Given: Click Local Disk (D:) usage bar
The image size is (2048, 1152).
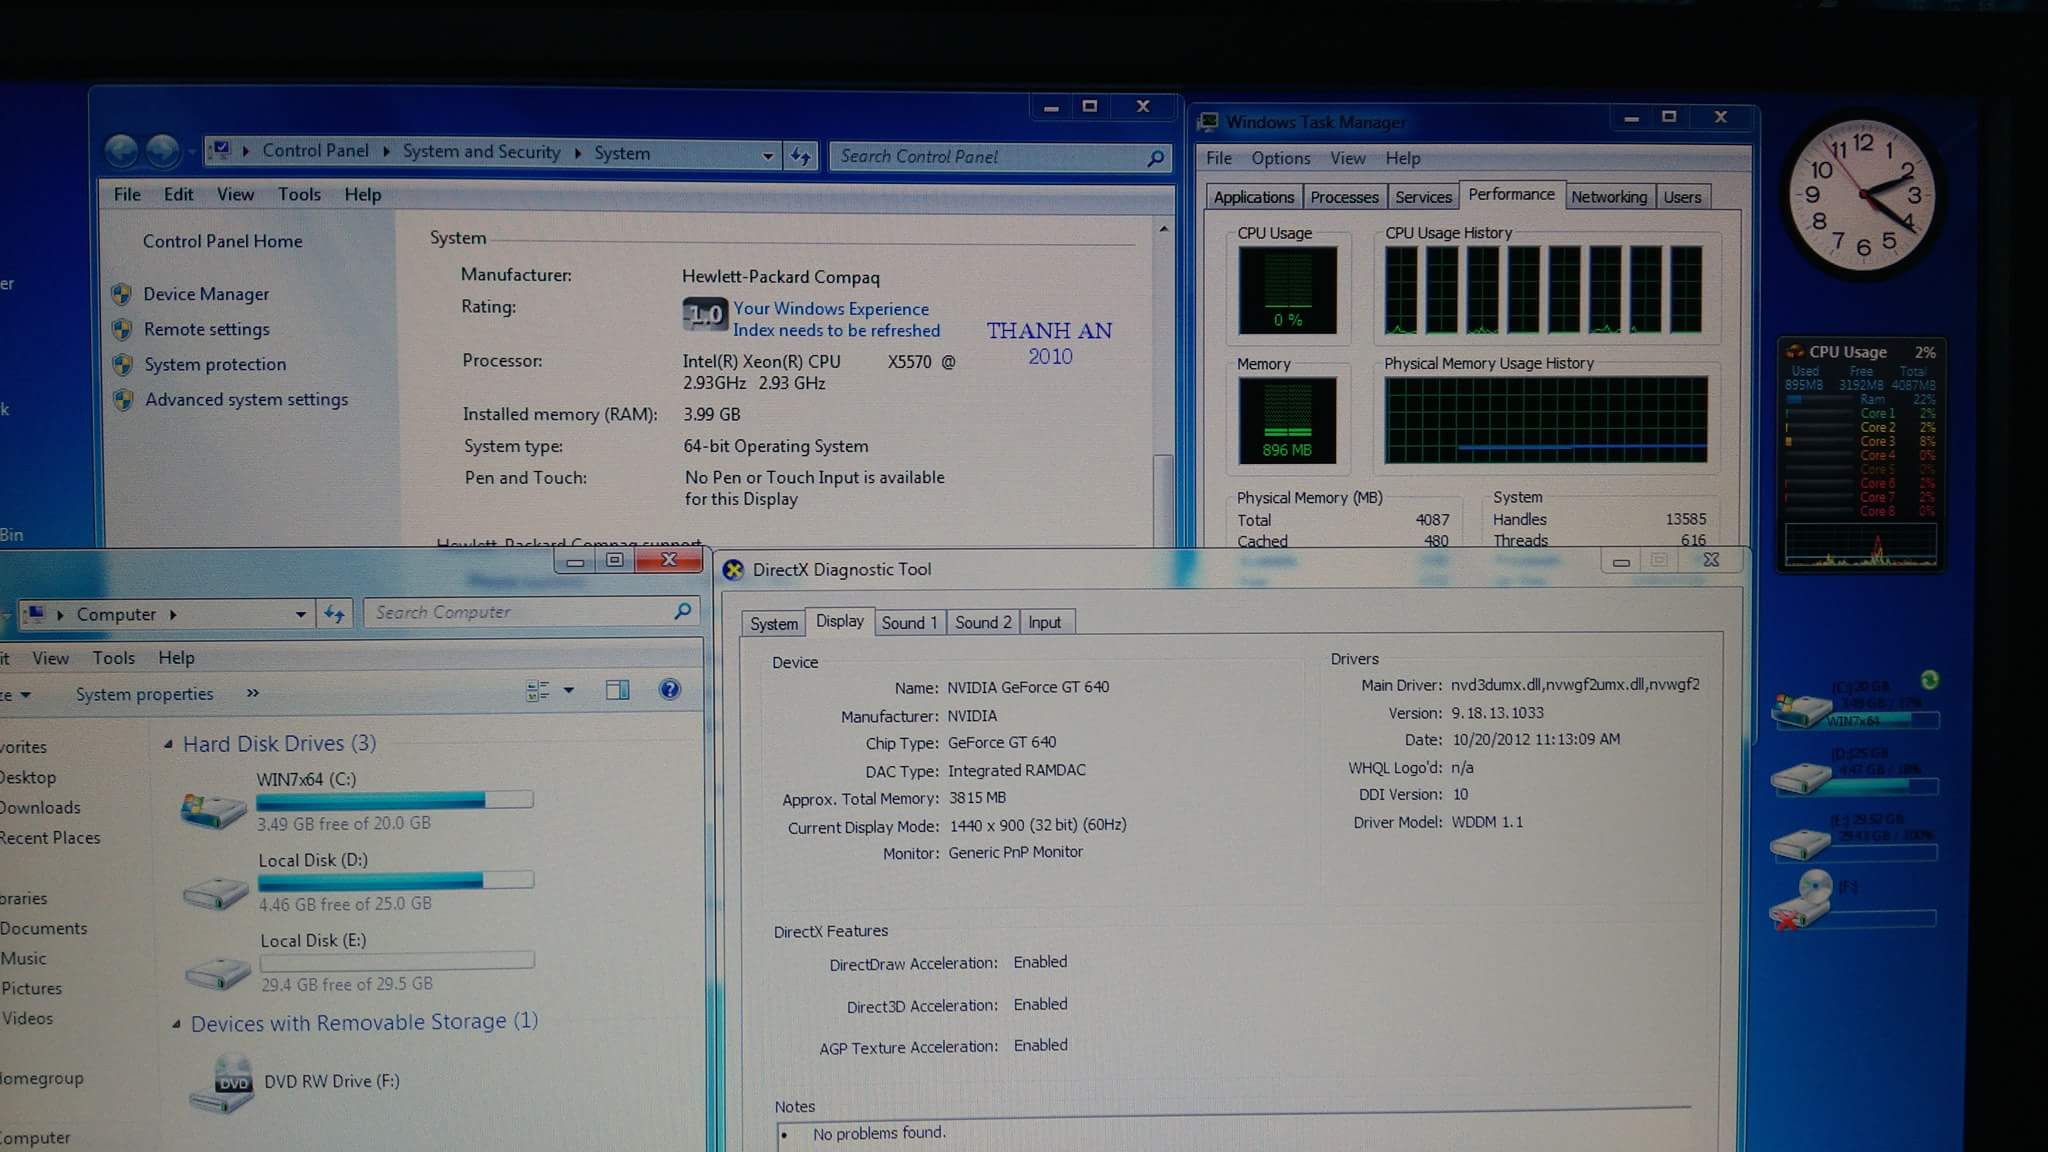Looking at the screenshot, I should click(x=396, y=881).
